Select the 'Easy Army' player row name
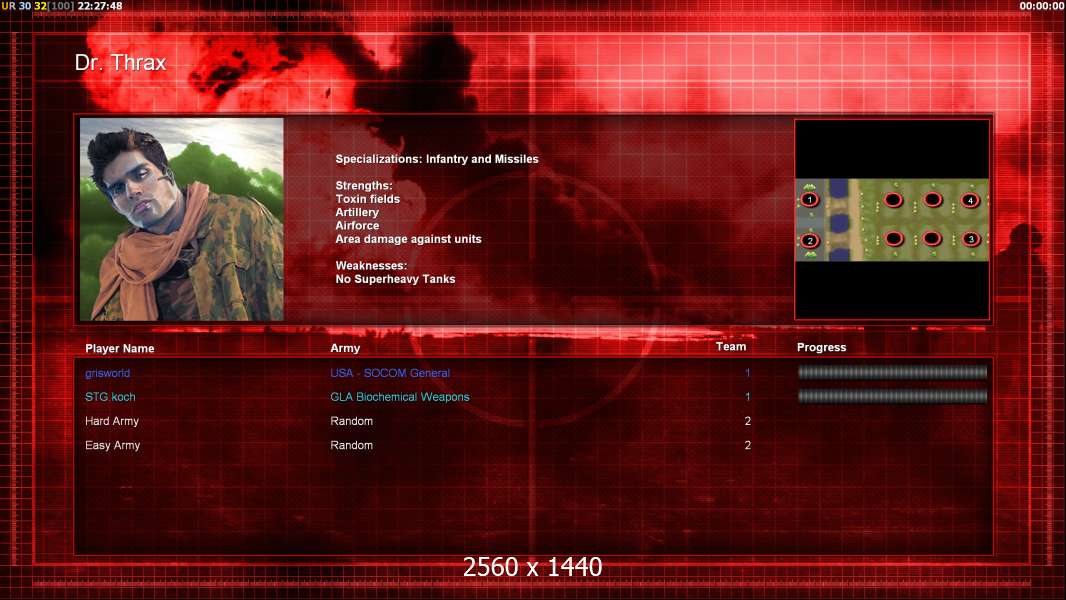 point(112,446)
